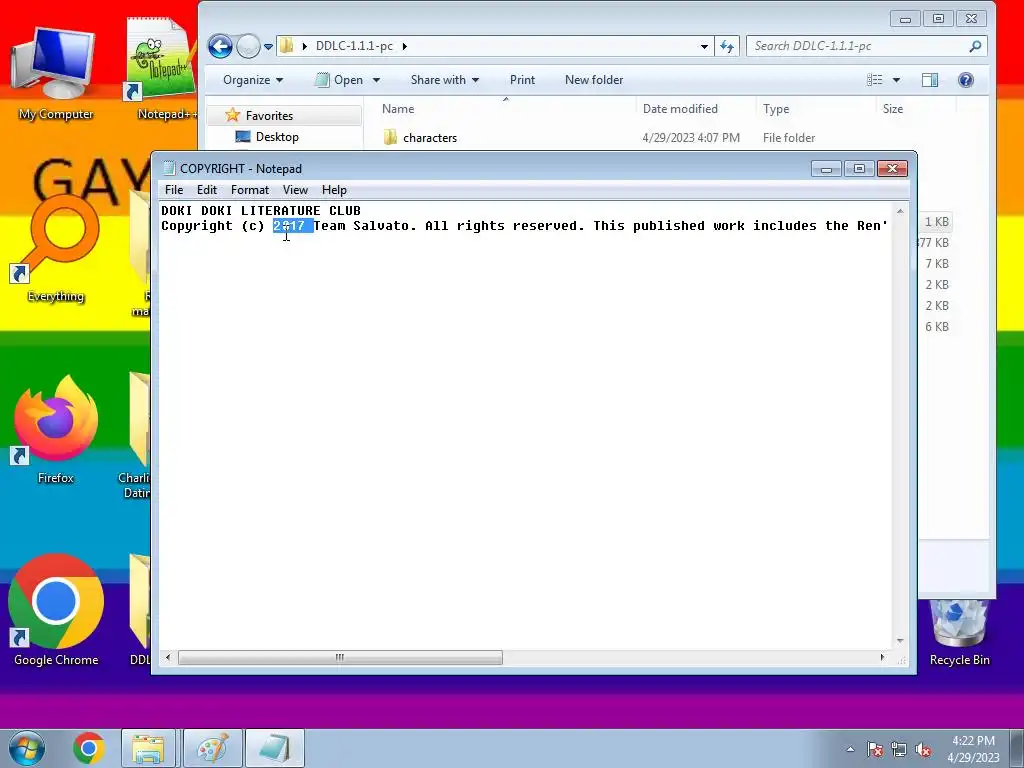Click the Explorer Refresh button
The width and height of the screenshot is (1024, 768).
(726, 46)
